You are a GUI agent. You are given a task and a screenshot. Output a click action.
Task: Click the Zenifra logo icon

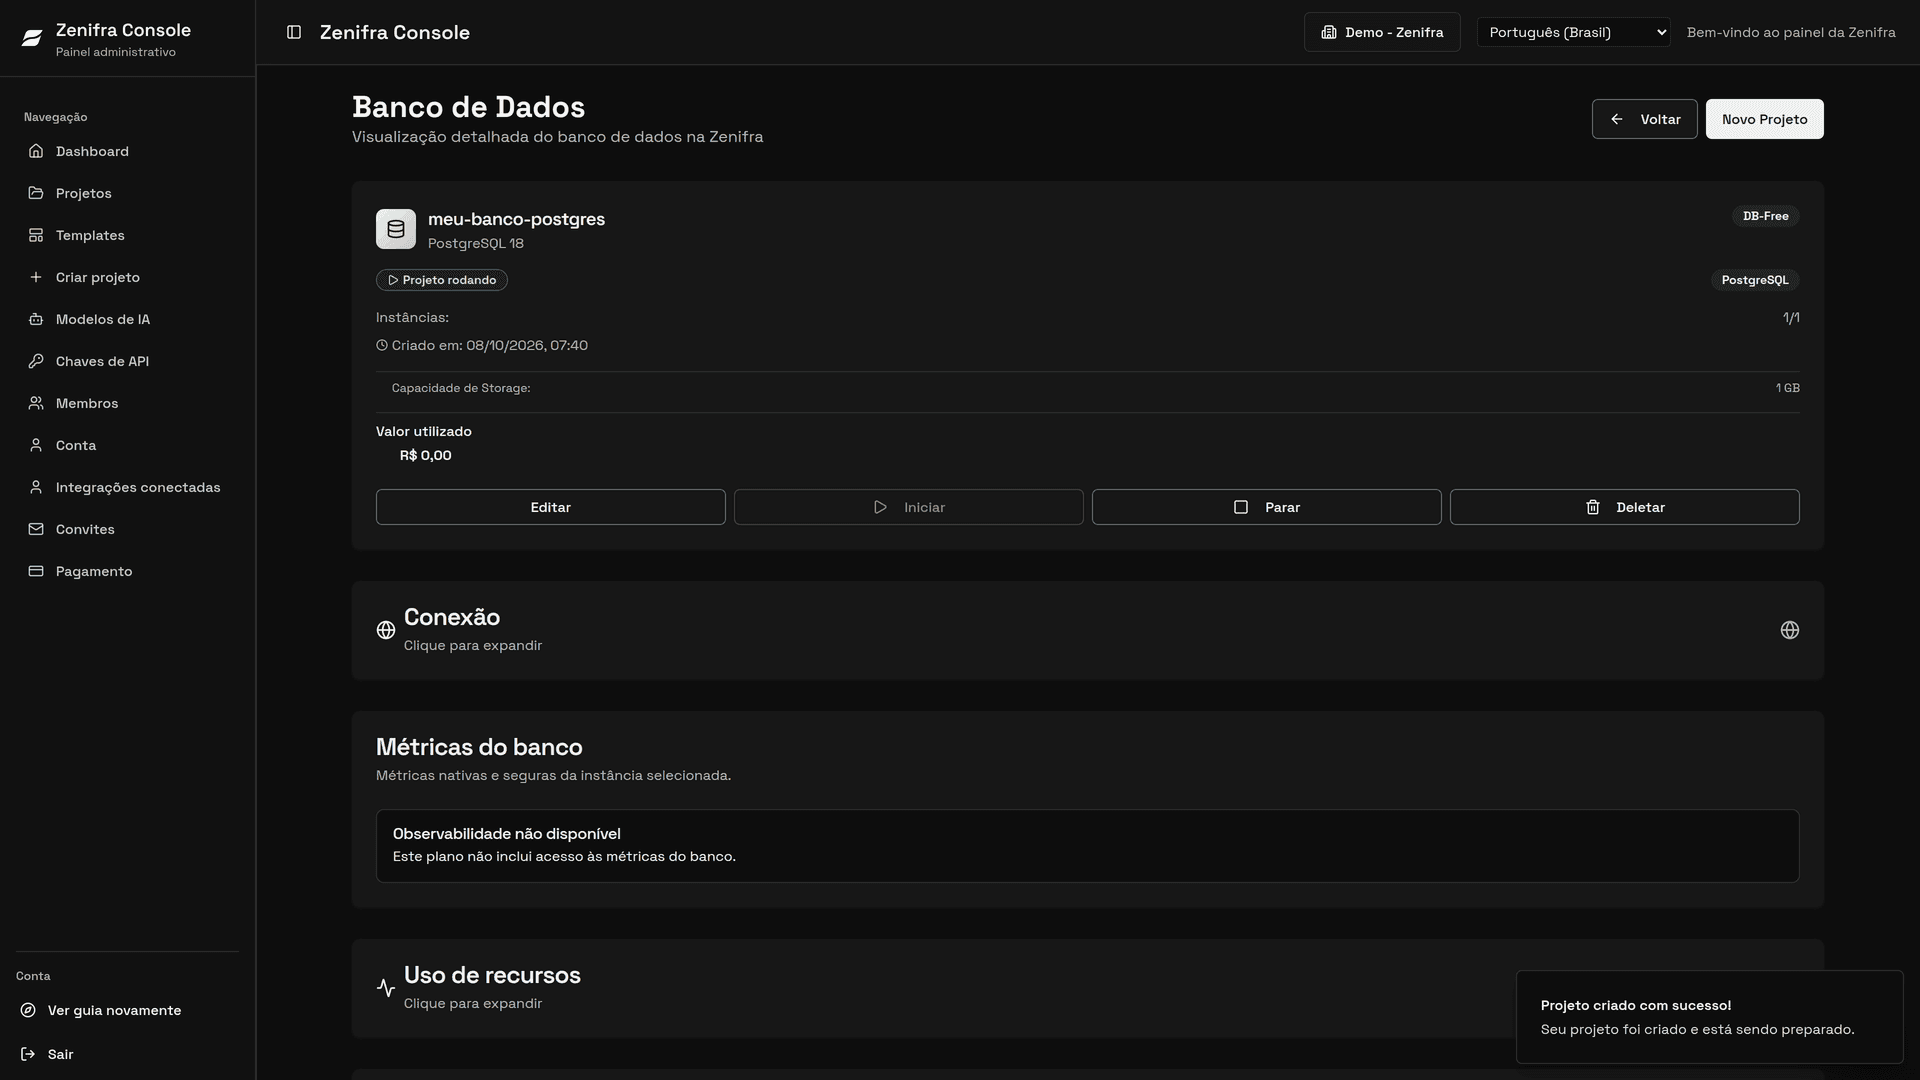(x=32, y=38)
